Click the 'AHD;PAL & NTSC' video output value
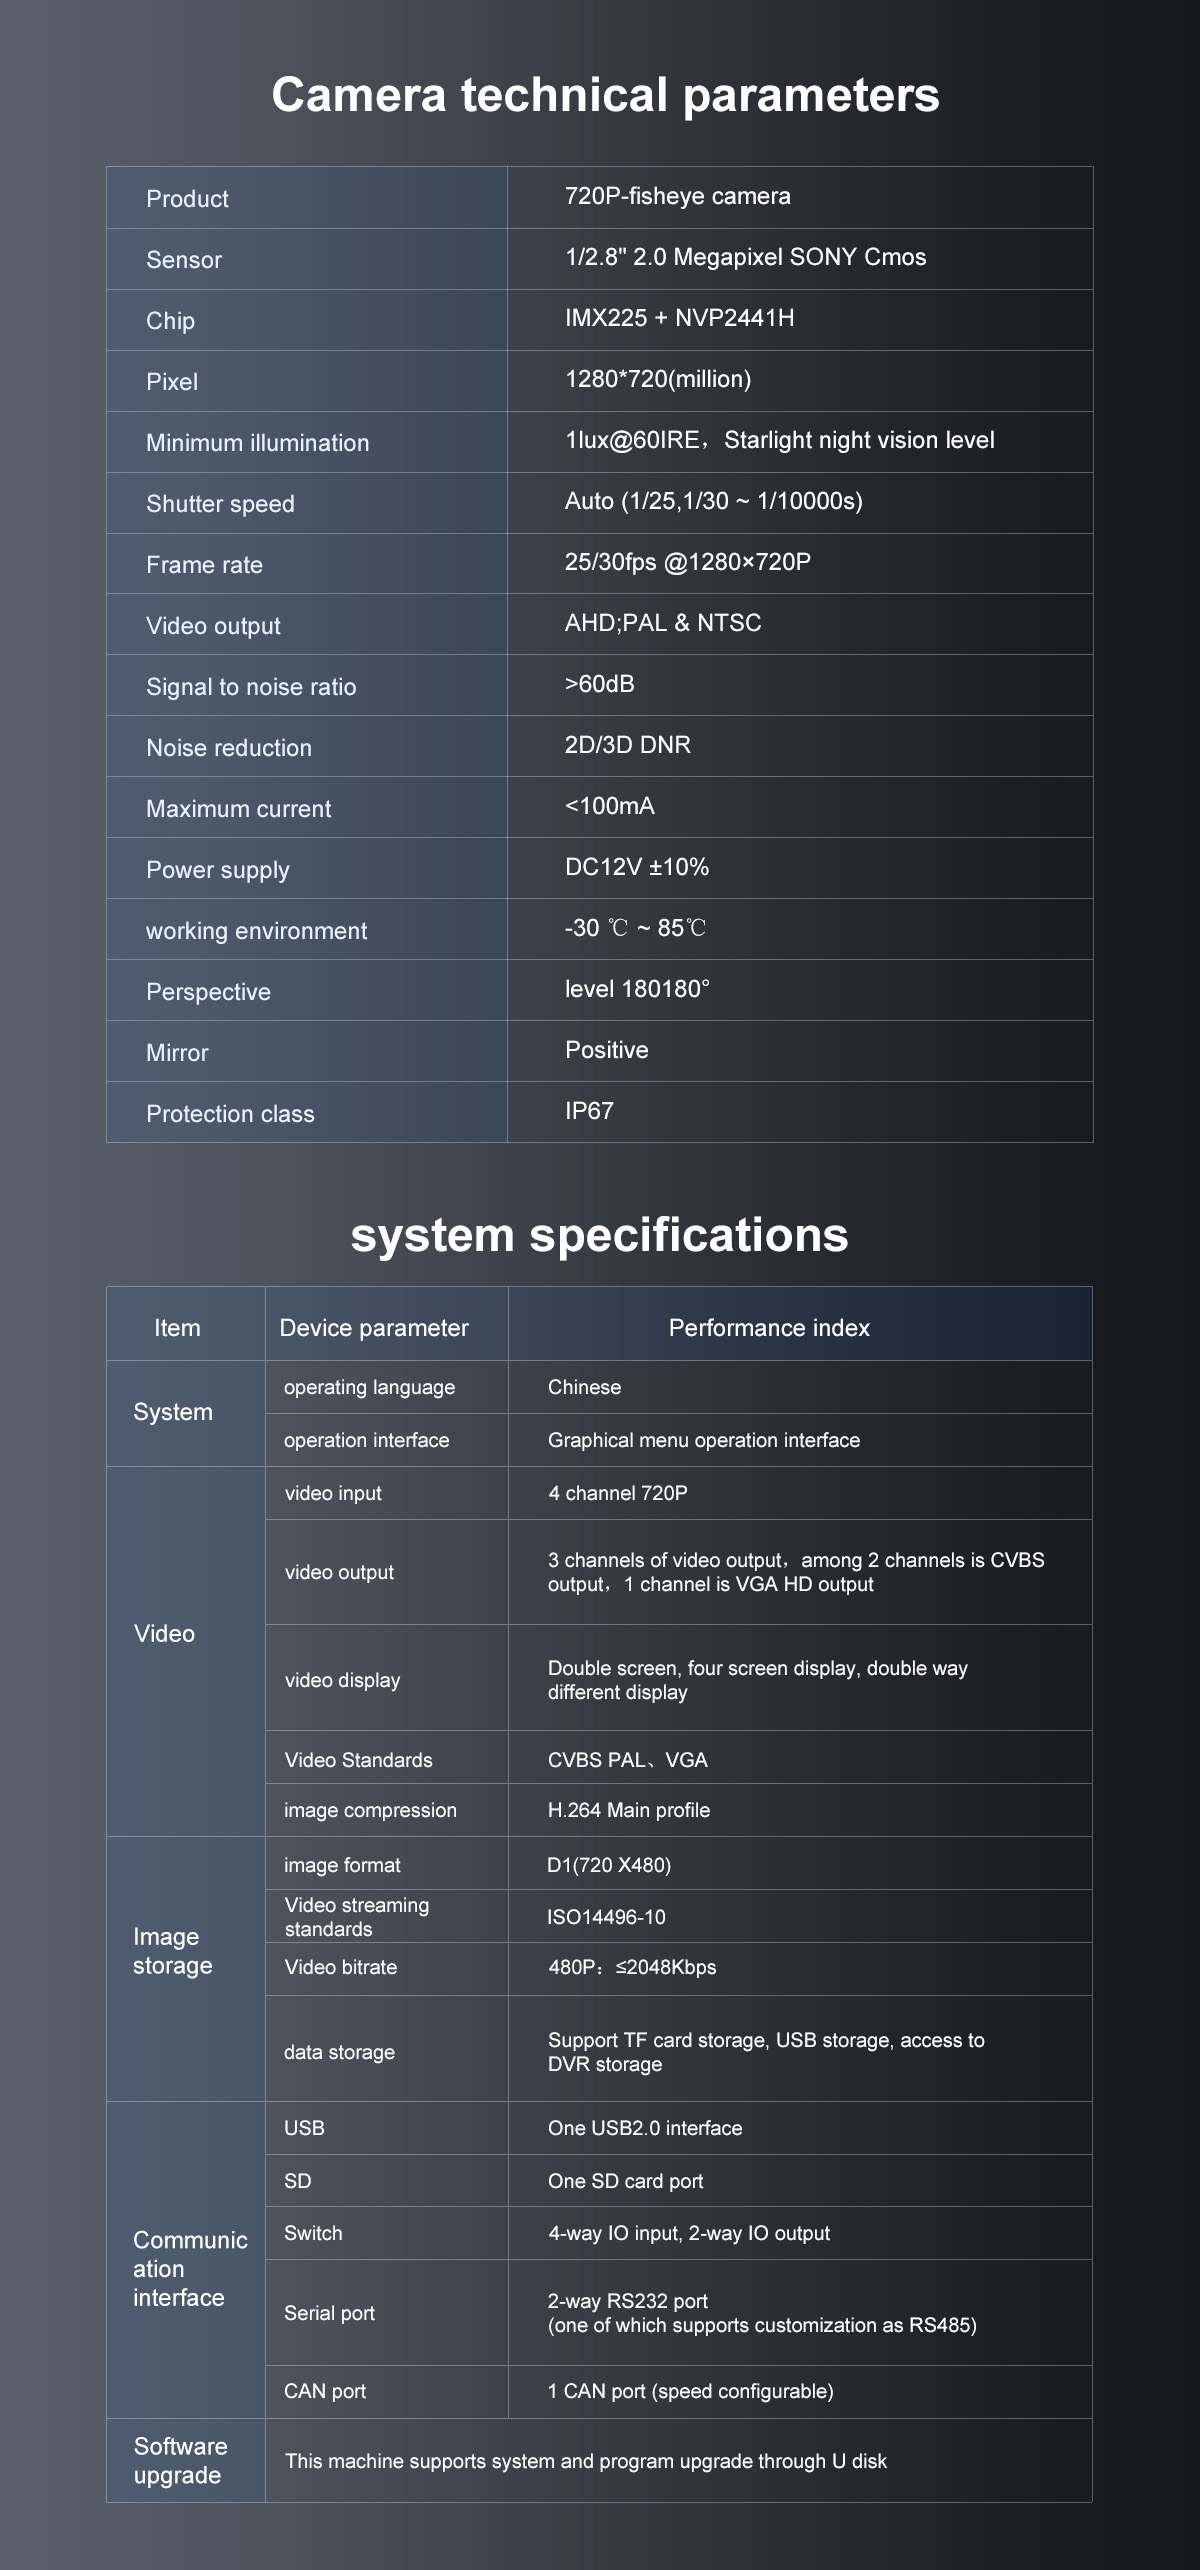The width and height of the screenshot is (1200, 2570). click(x=663, y=623)
